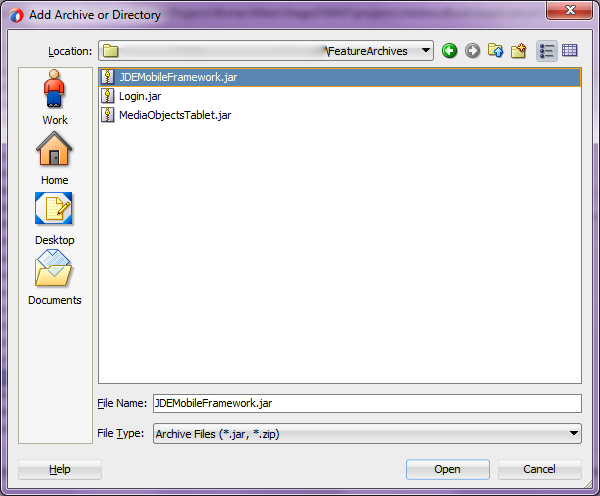This screenshot has height=496, width=600.
Task: Switch to details view
Action: (569, 51)
